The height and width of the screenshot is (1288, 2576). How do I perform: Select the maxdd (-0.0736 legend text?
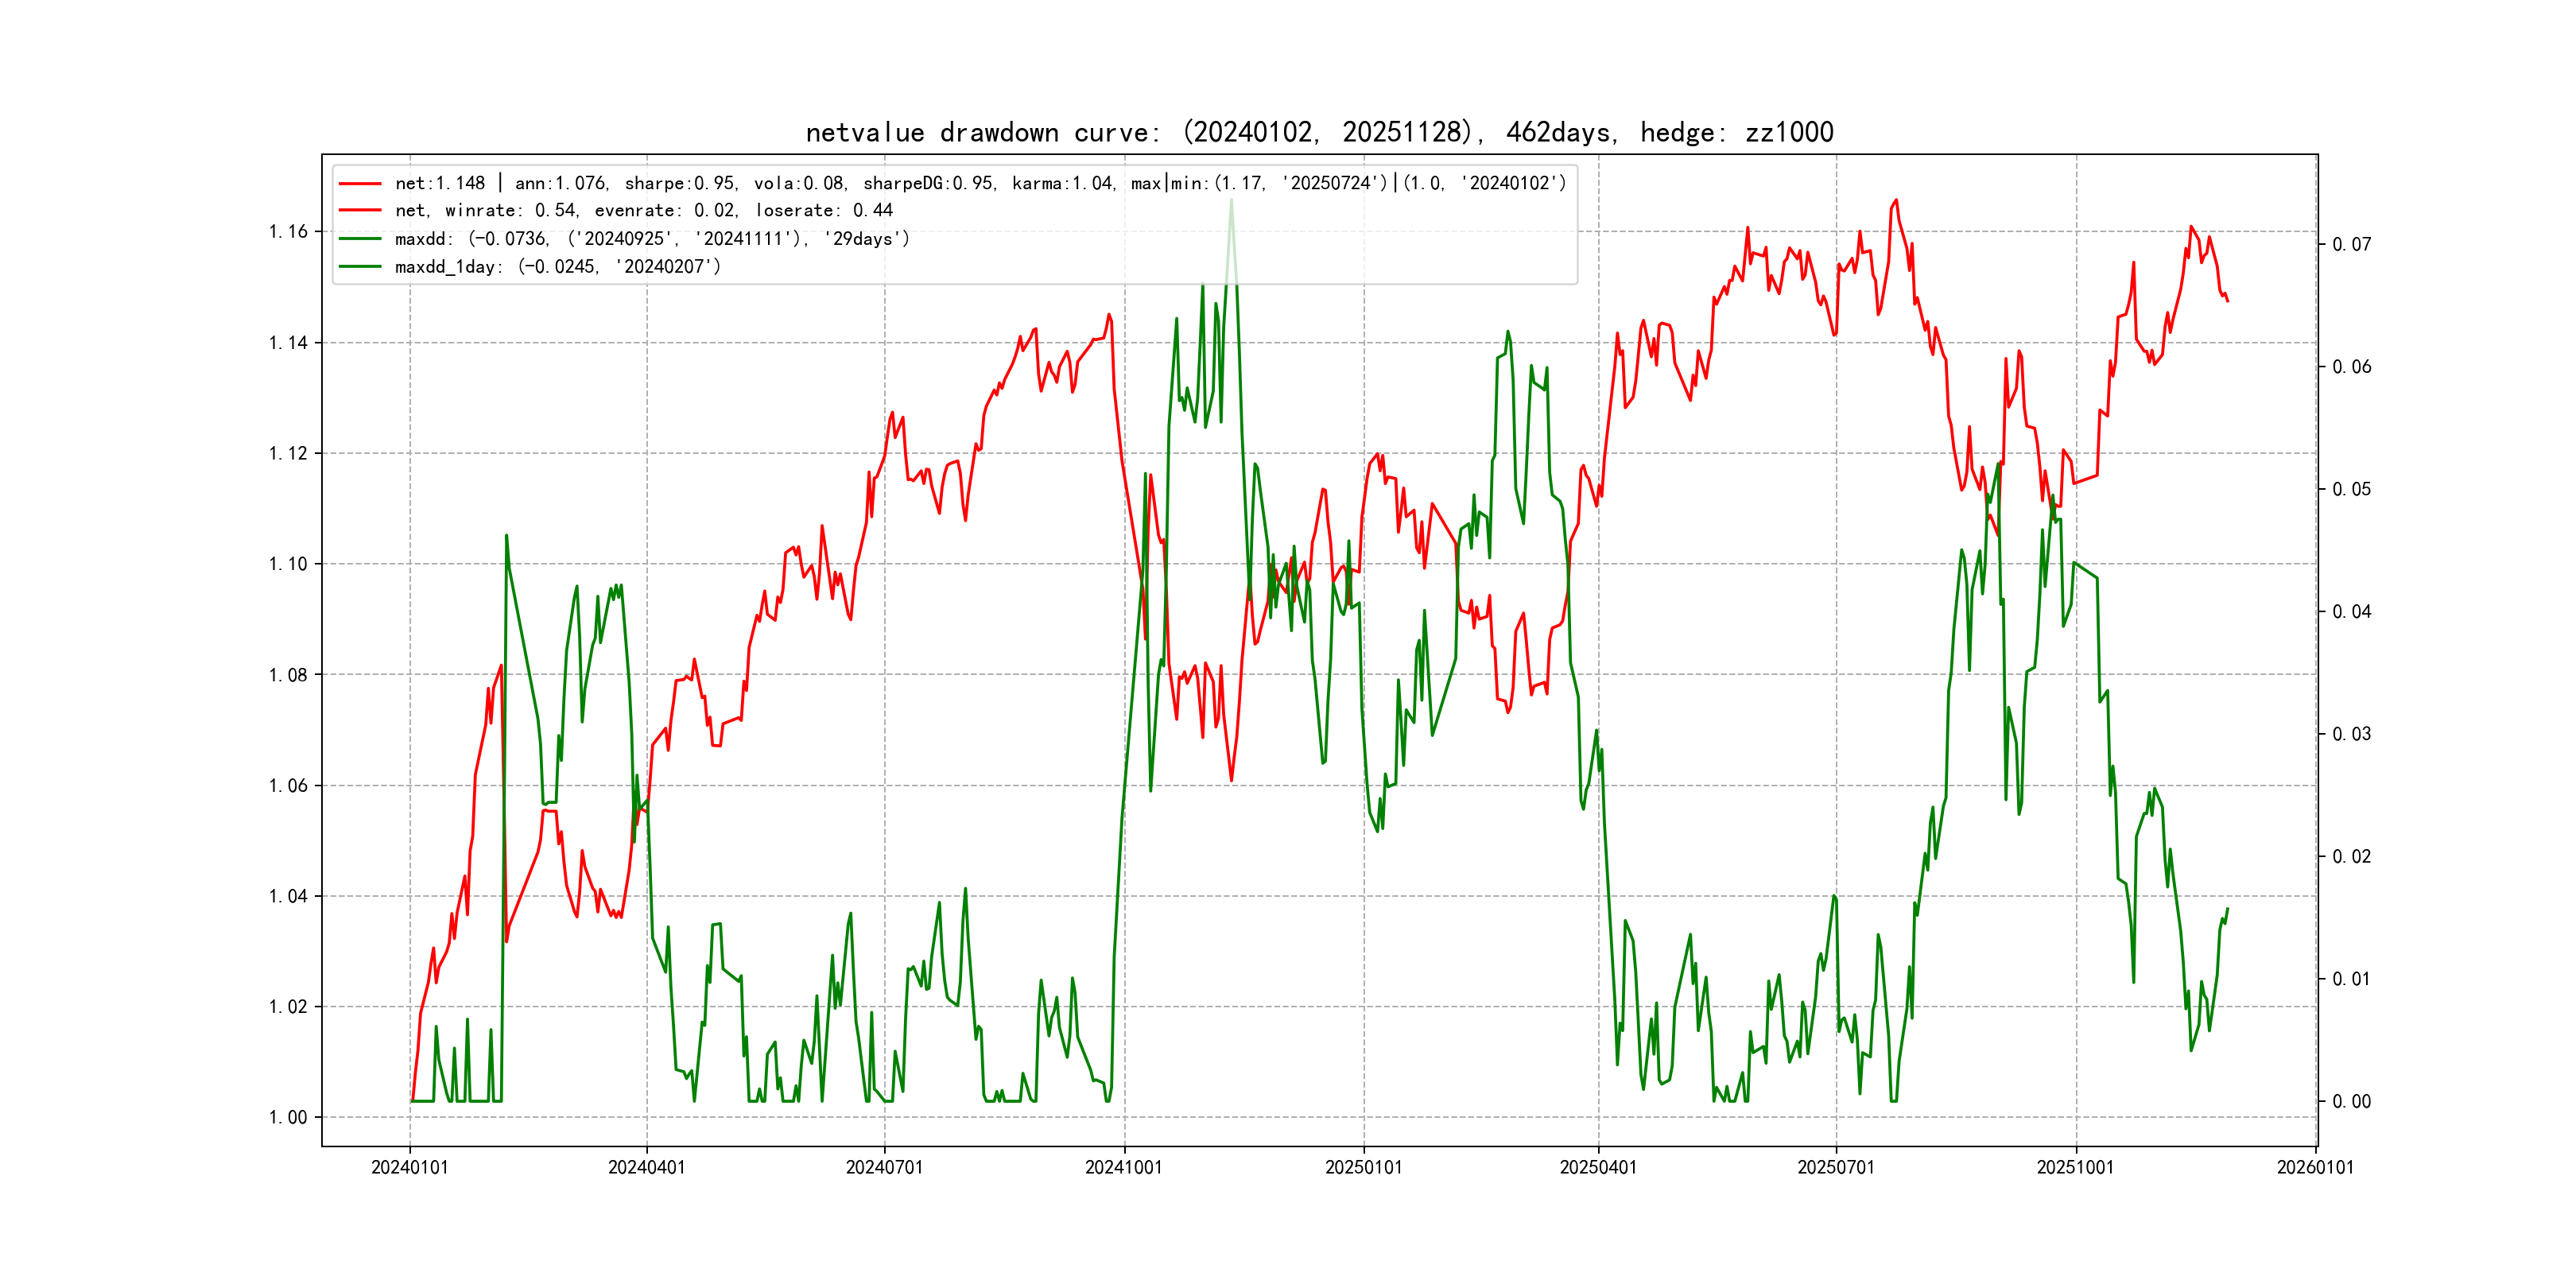[x=652, y=239]
